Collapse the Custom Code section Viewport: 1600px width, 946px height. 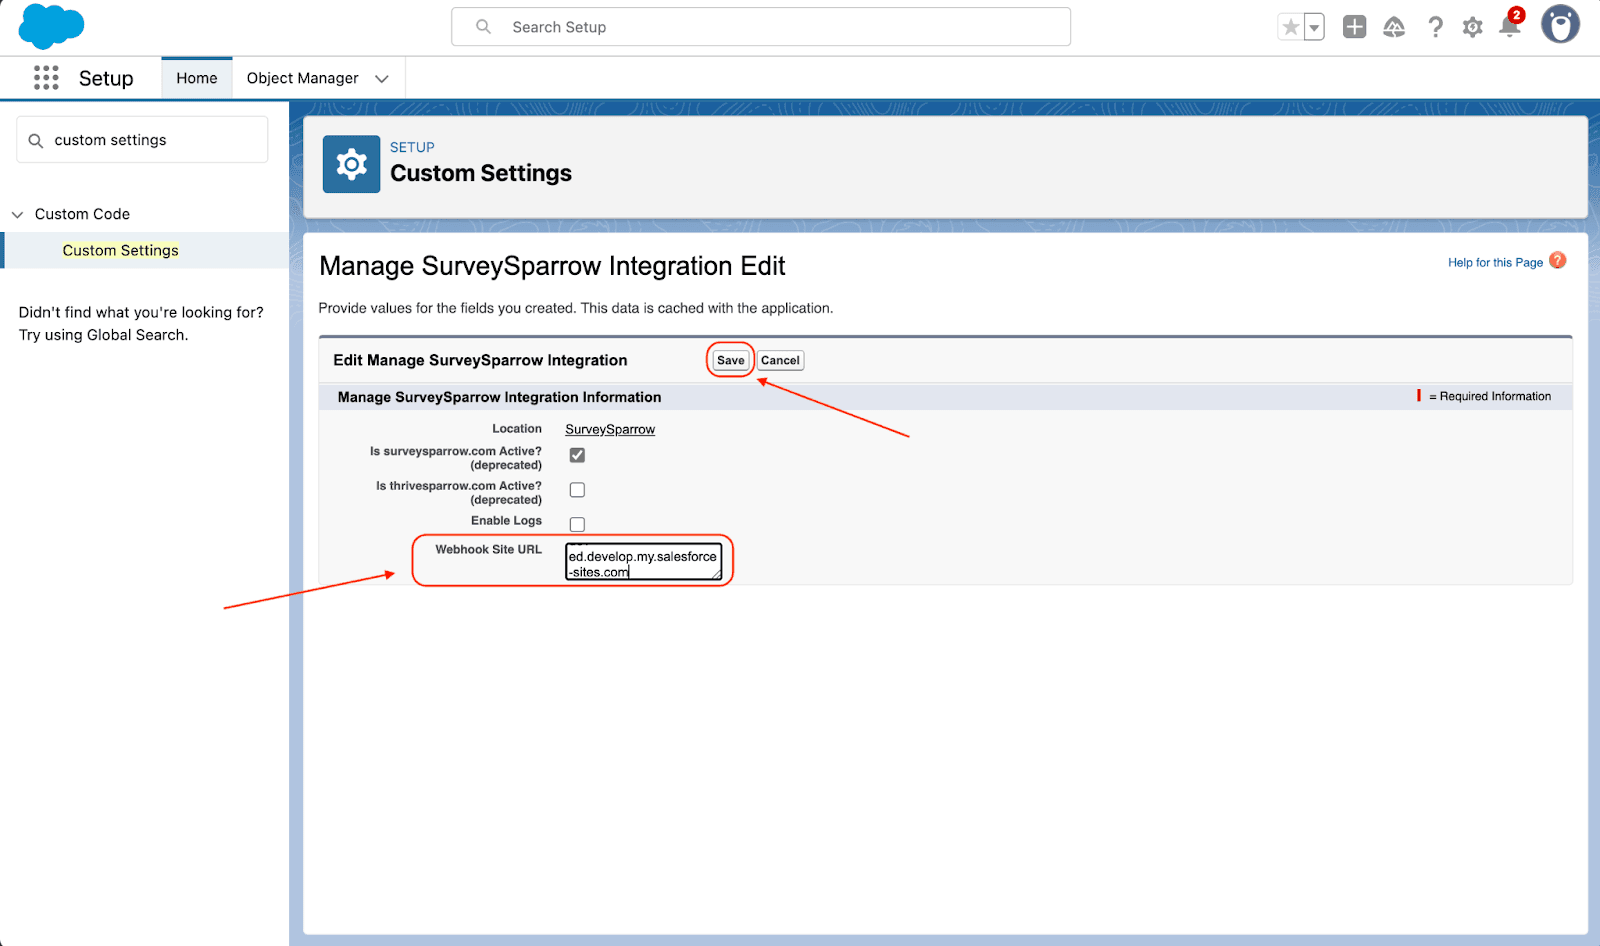17,214
